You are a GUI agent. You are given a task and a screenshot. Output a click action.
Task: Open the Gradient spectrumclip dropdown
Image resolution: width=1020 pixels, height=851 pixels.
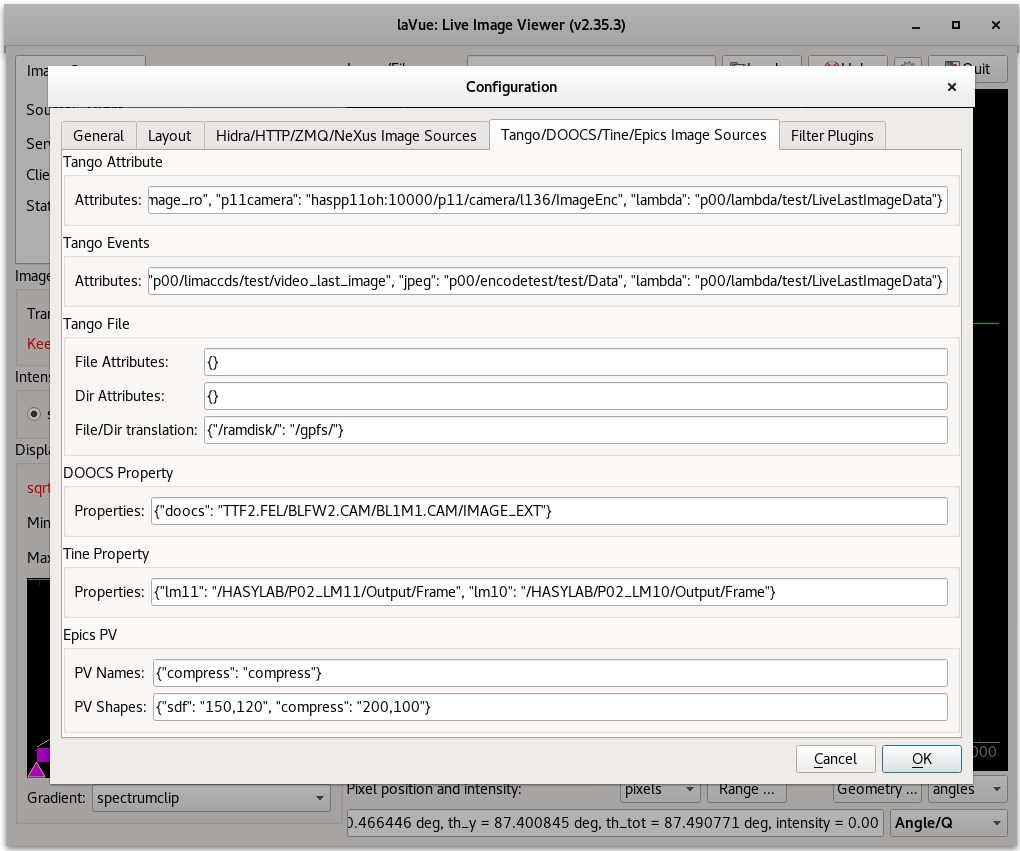210,797
